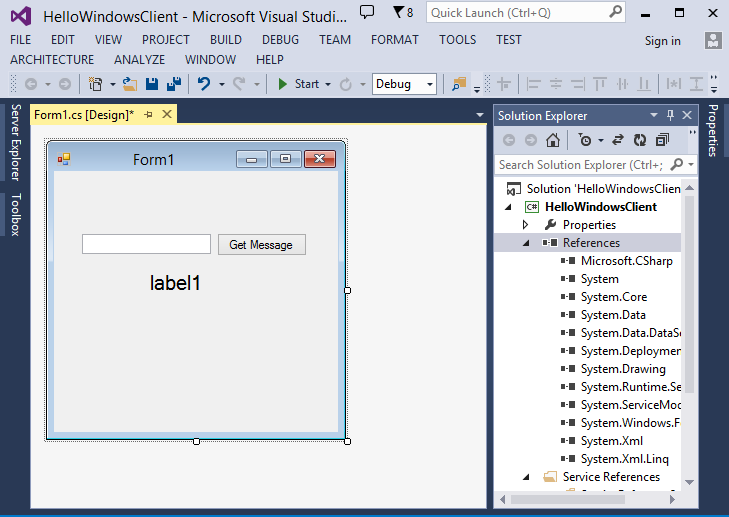Select the label1 control on form
This screenshot has height=517, width=729.
point(175,283)
